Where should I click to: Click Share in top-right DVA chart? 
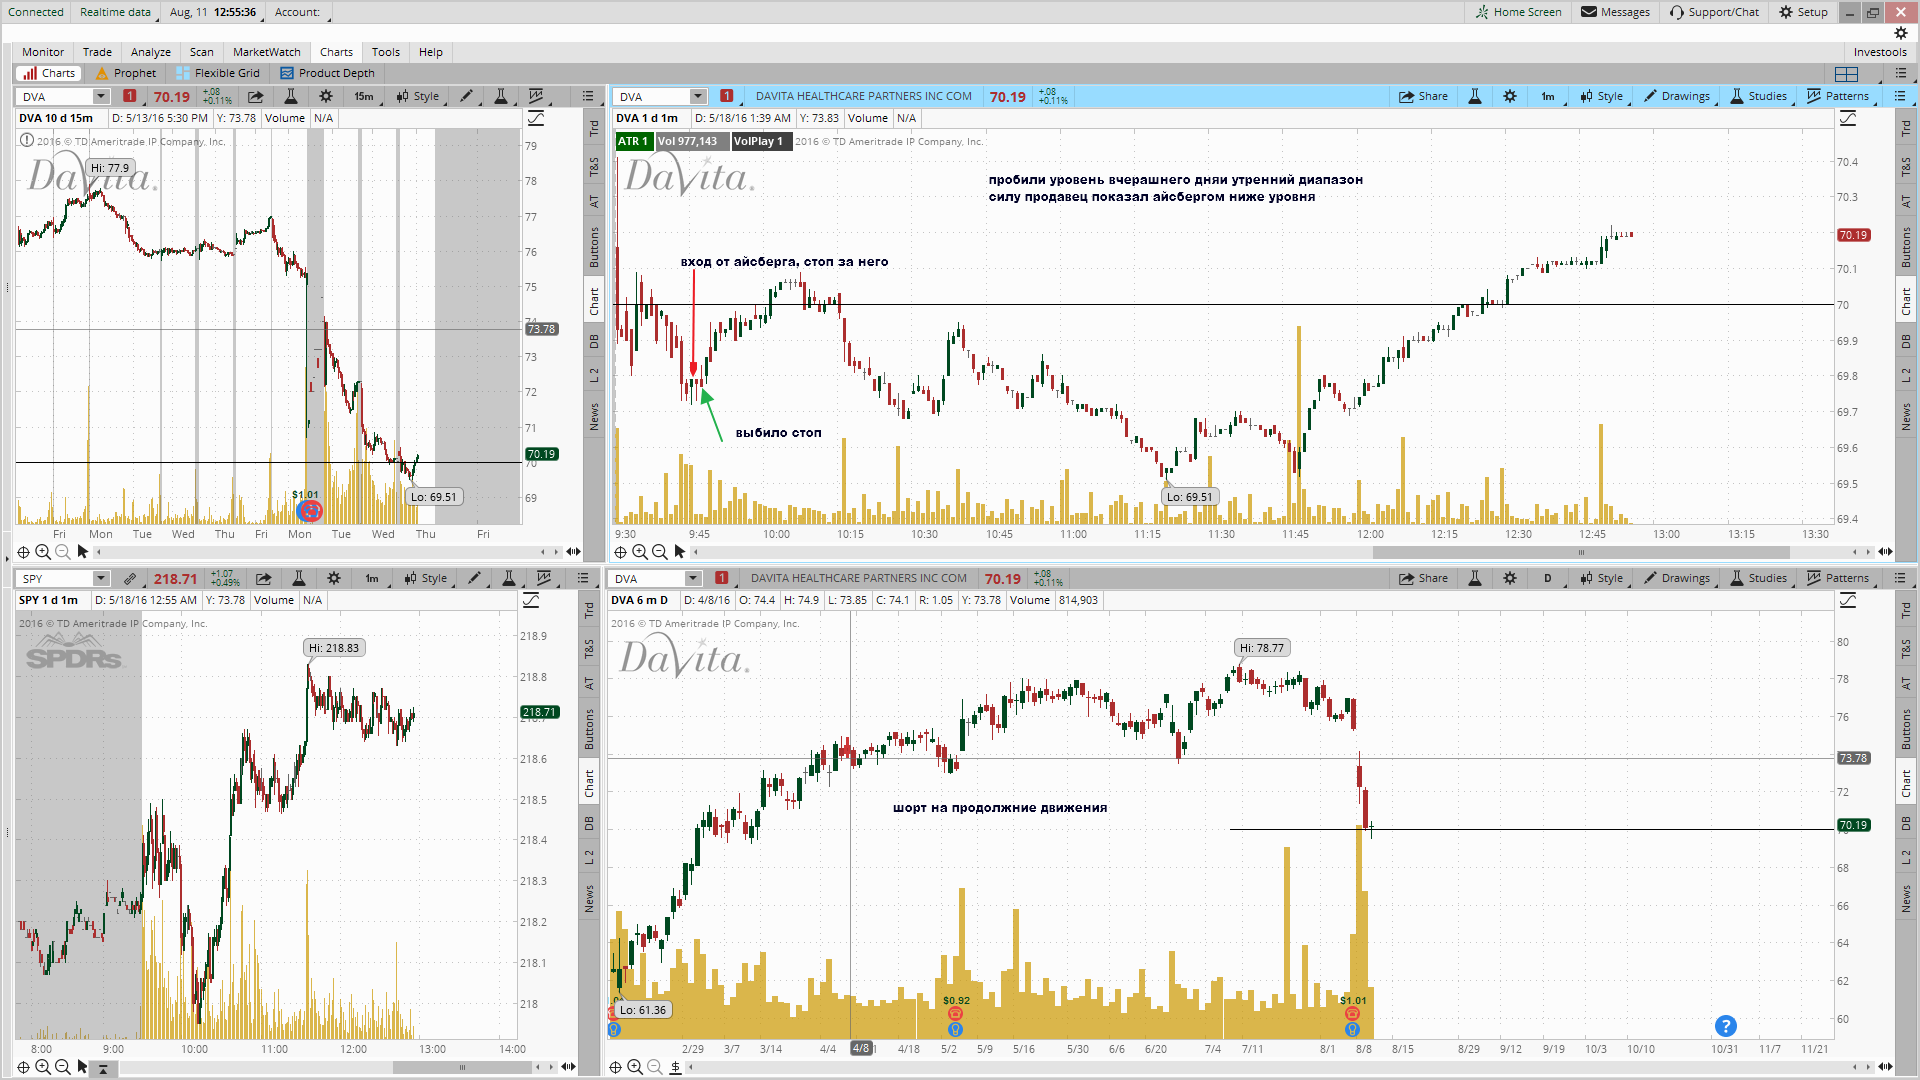tap(1423, 97)
